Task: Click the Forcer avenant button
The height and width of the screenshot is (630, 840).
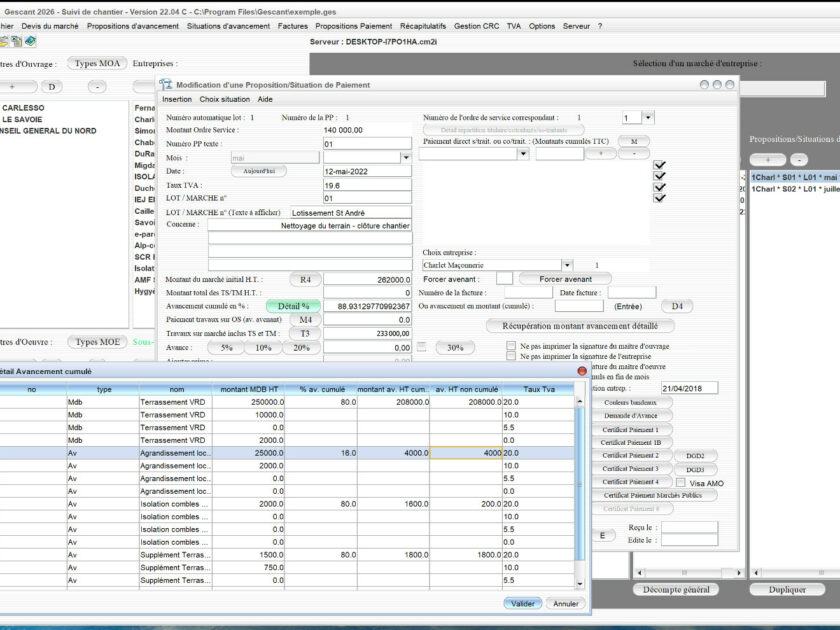Action: point(565,279)
